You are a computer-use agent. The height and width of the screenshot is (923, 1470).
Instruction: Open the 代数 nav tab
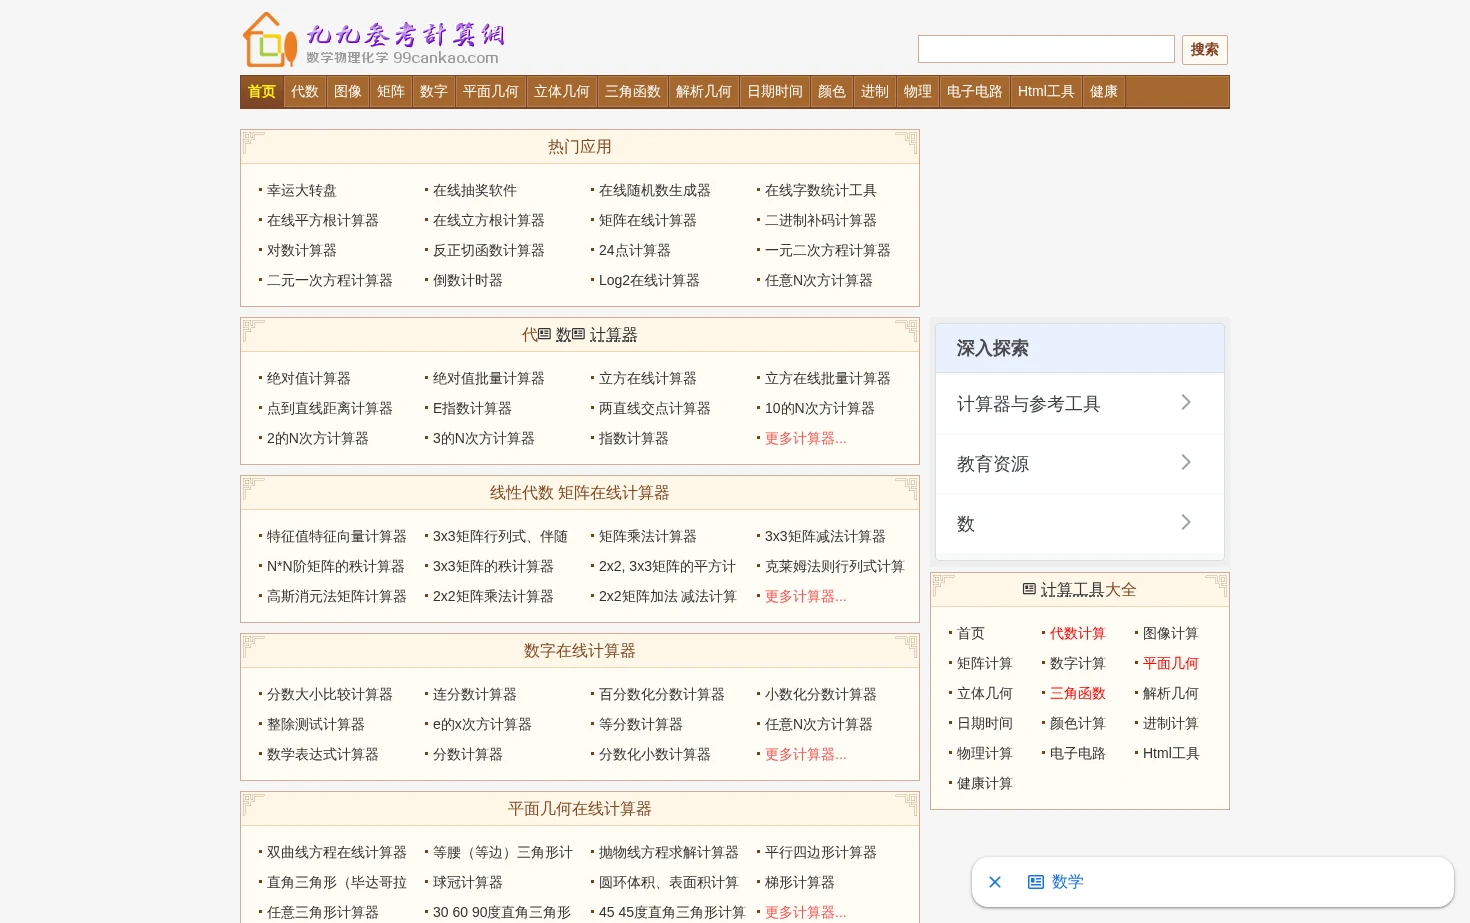tap(305, 91)
